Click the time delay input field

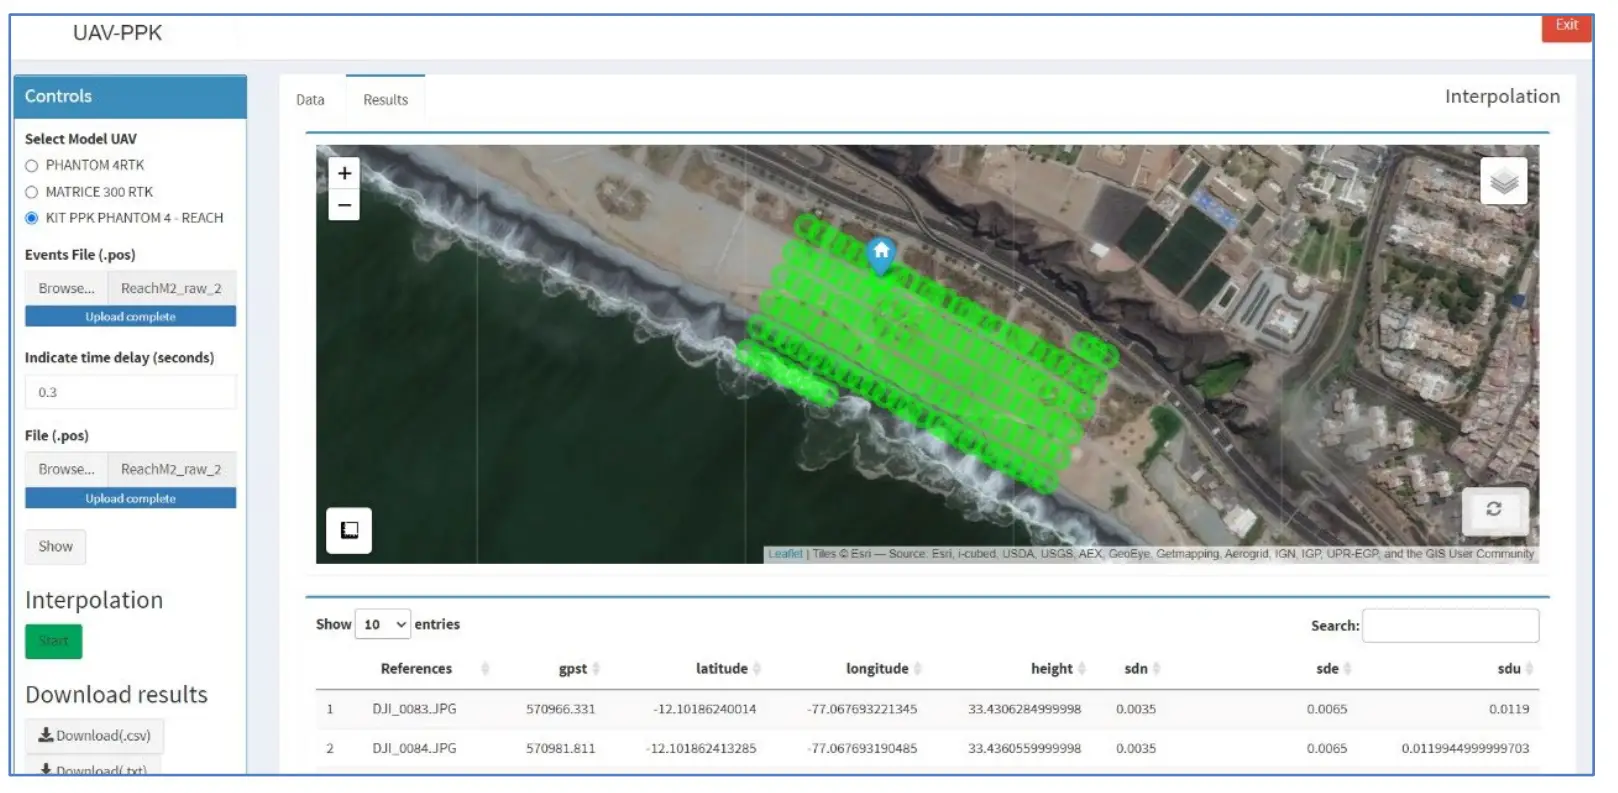[x=131, y=392]
